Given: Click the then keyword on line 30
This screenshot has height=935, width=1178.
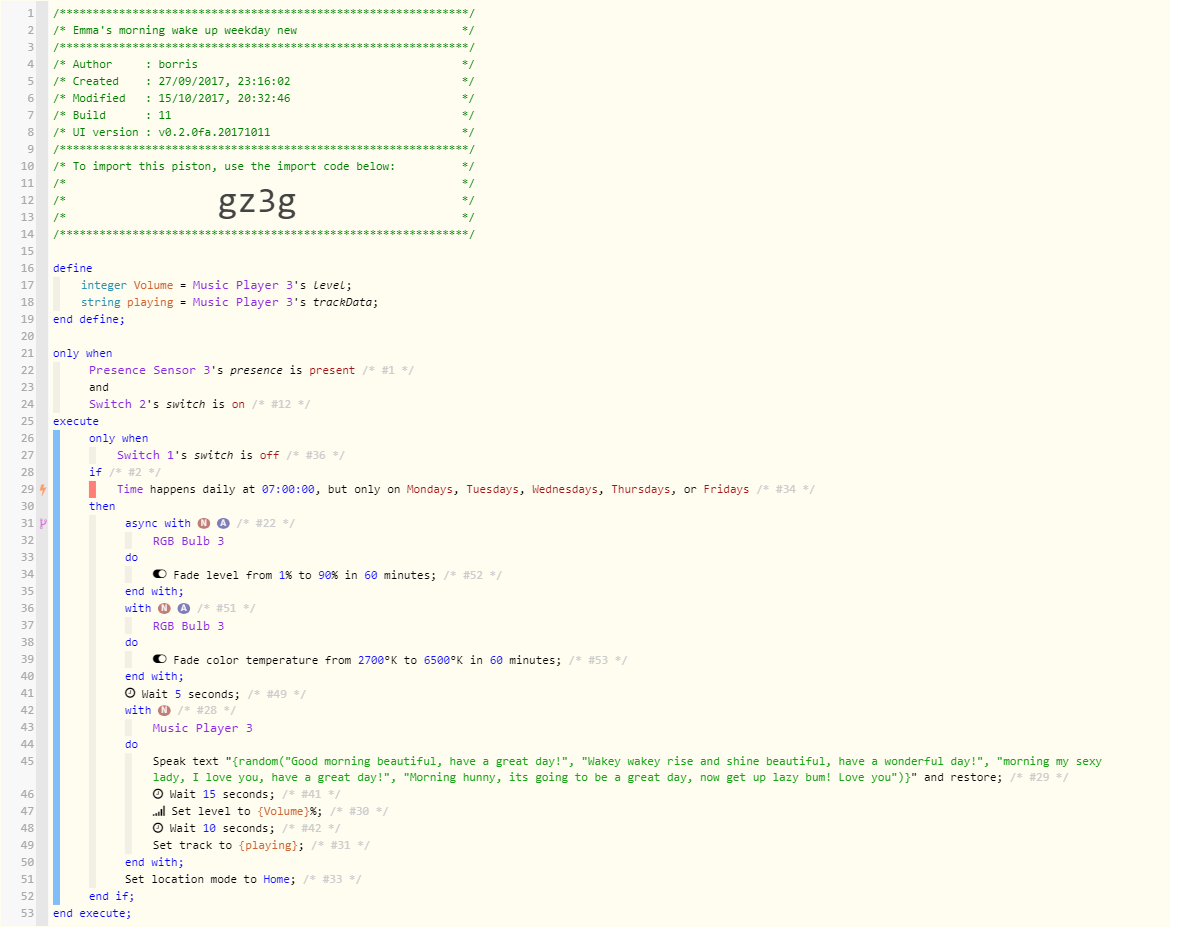Looking at the screenshot, I should (102, 509).
